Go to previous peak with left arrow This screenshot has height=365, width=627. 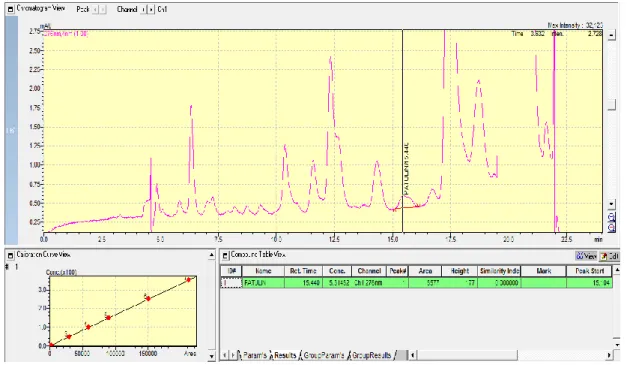click(96, 9)
